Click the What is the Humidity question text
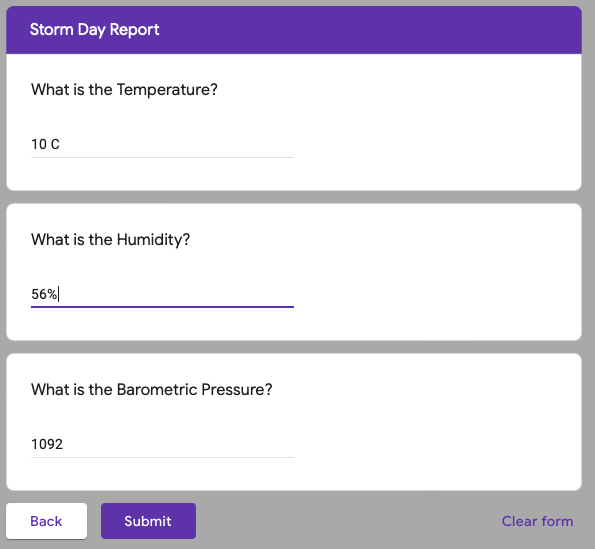This screenshot has height=549, width=595. point(110,239)
